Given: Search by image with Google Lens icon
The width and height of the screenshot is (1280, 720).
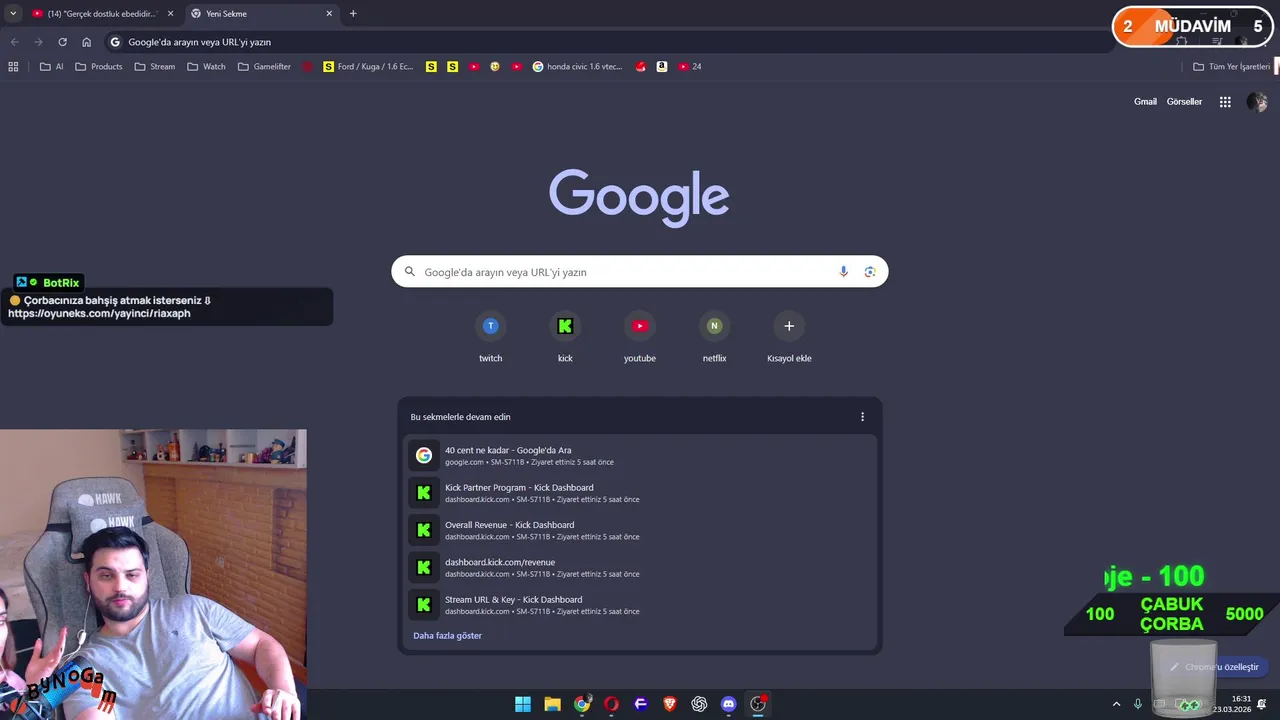Looking at the screenshot, I should [x=870, y=272].
